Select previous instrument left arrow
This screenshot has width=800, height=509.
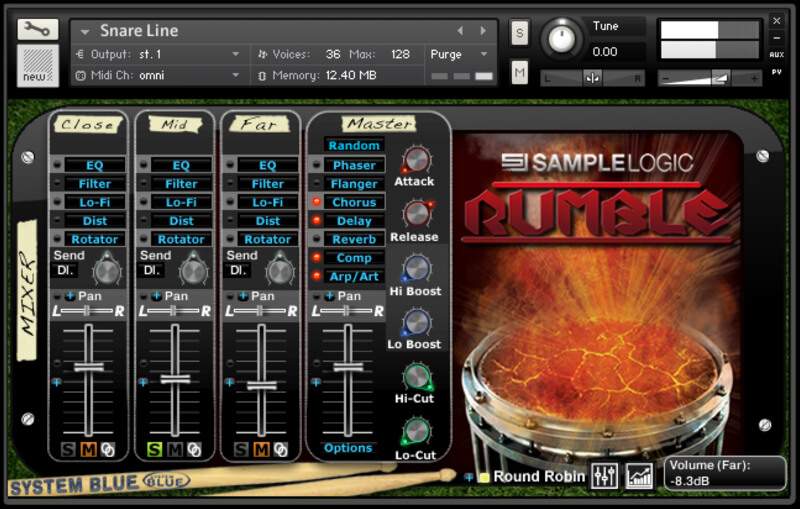coord(460,31)
